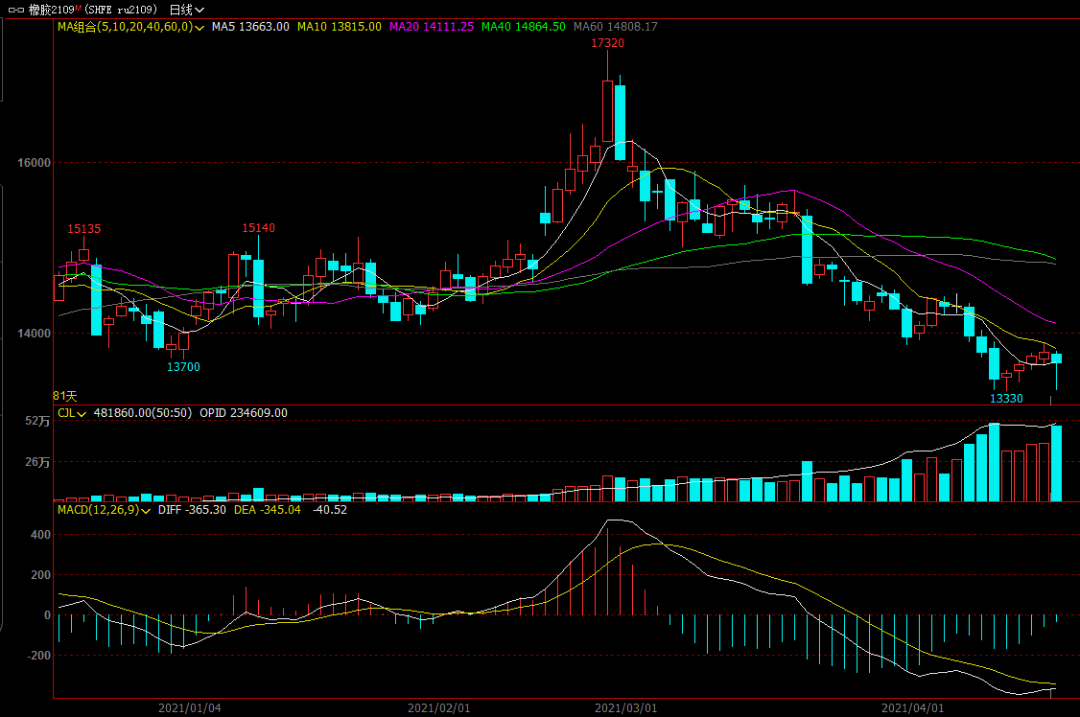Click the 15140 price label
The width and height of the screenshot is (1080, 717).
(x=258, y=228)
